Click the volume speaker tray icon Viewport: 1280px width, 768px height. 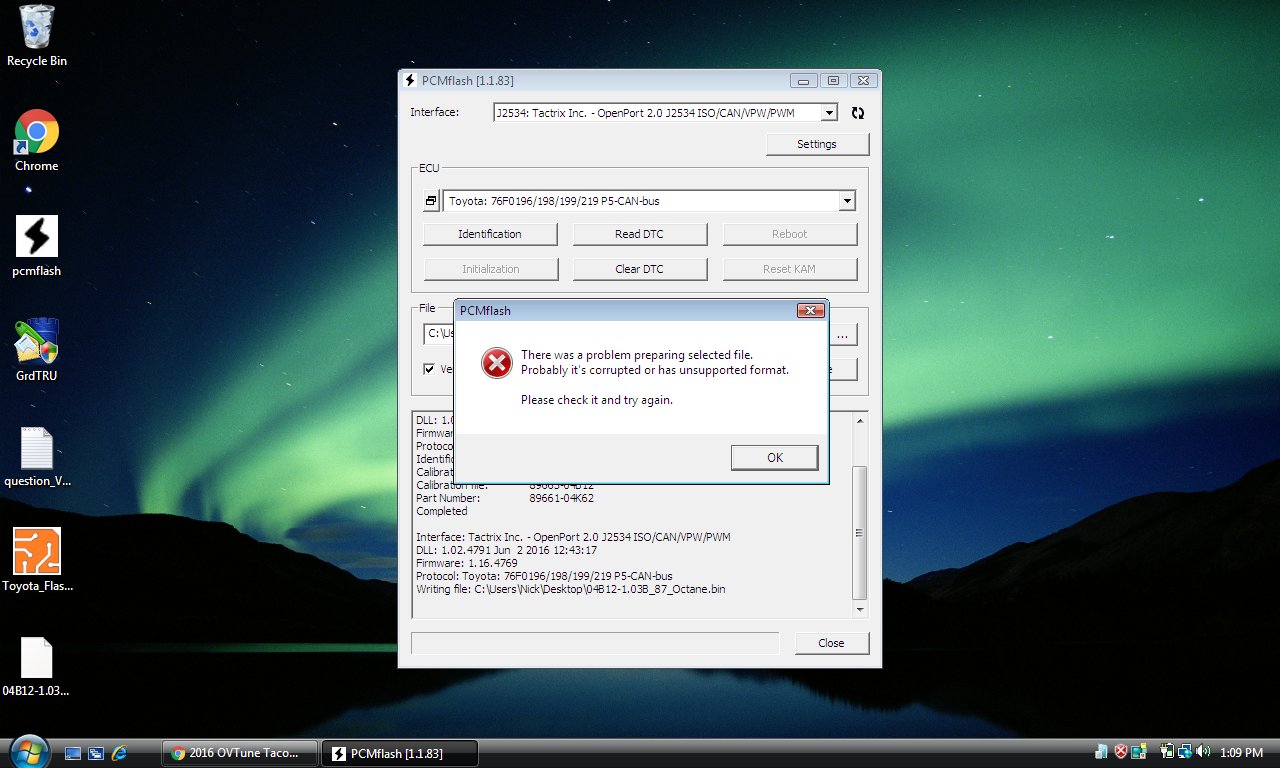1203,752
